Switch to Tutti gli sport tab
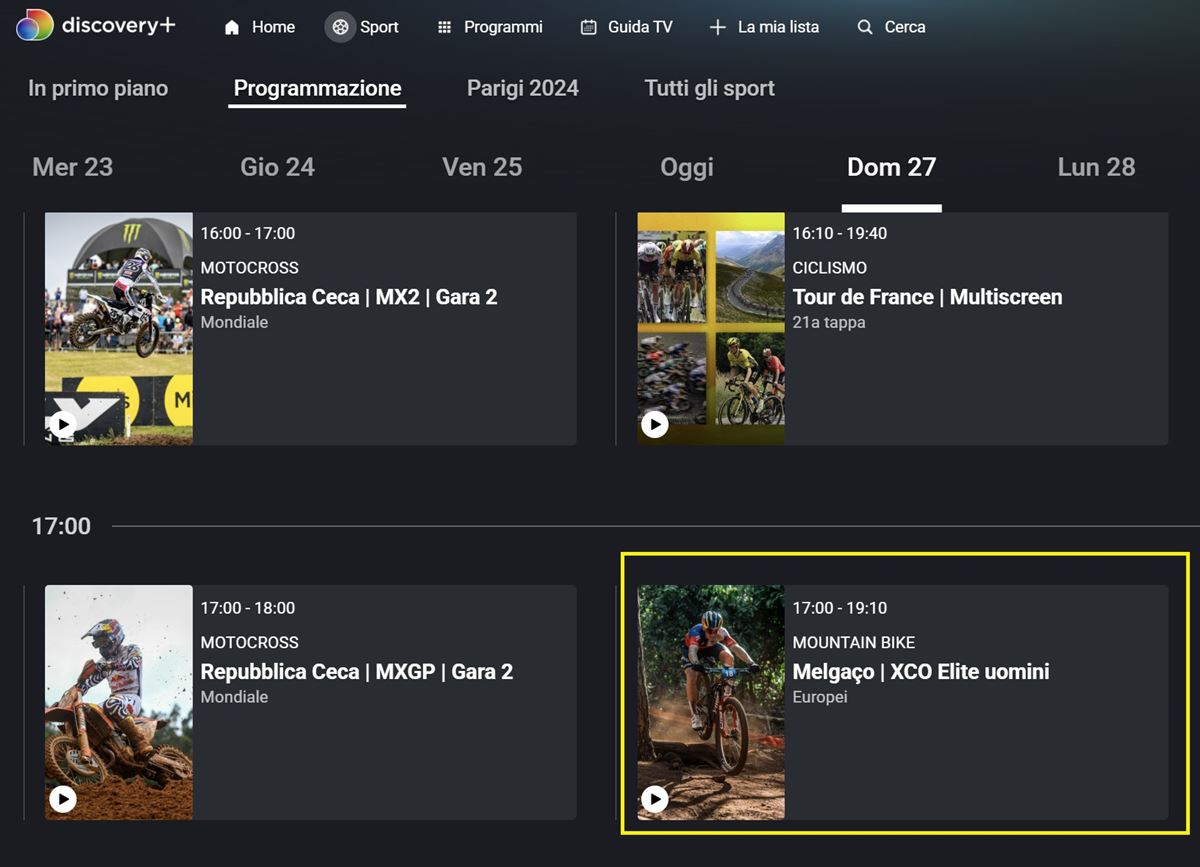This screenshot has width=1200, height=867. click(710, 88)
